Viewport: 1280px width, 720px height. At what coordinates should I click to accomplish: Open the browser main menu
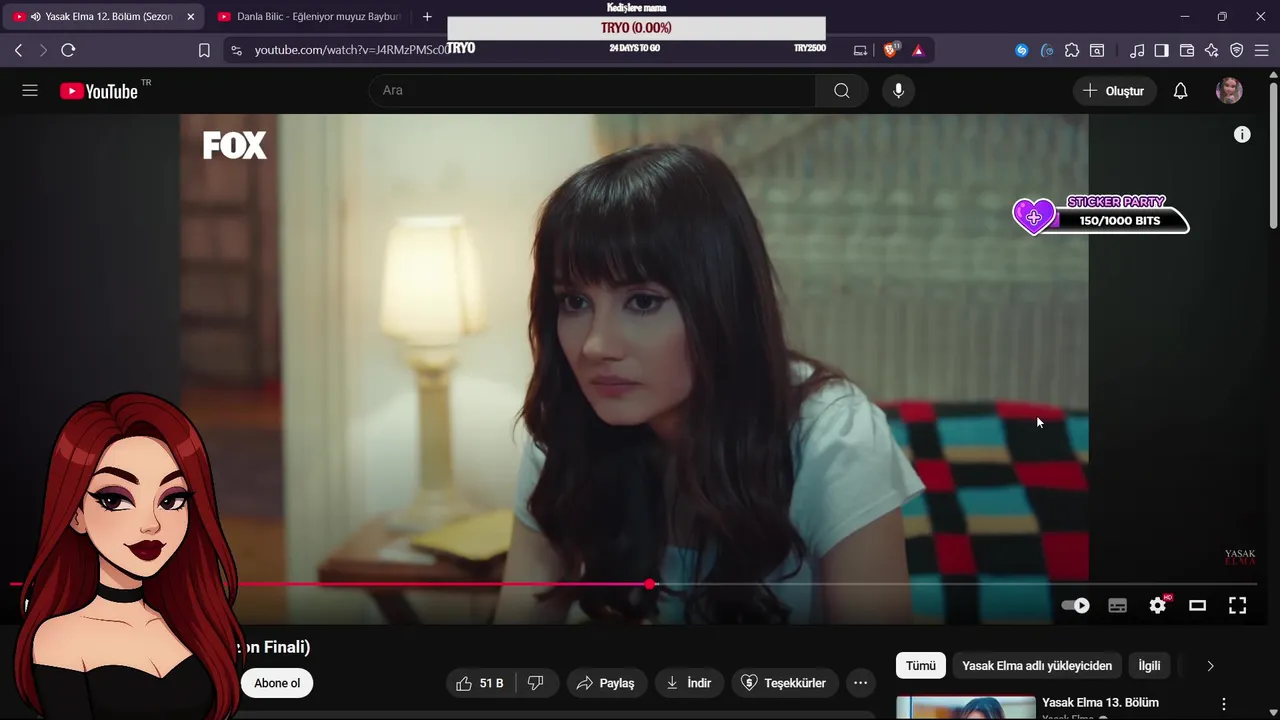(1261, 50)
